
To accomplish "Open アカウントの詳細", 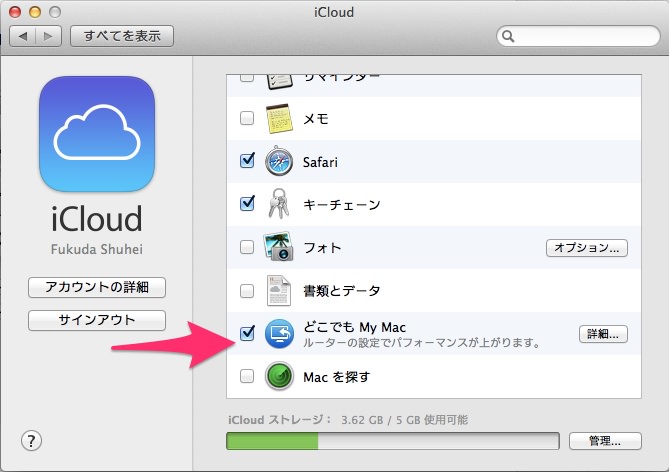I will [97, 287].
